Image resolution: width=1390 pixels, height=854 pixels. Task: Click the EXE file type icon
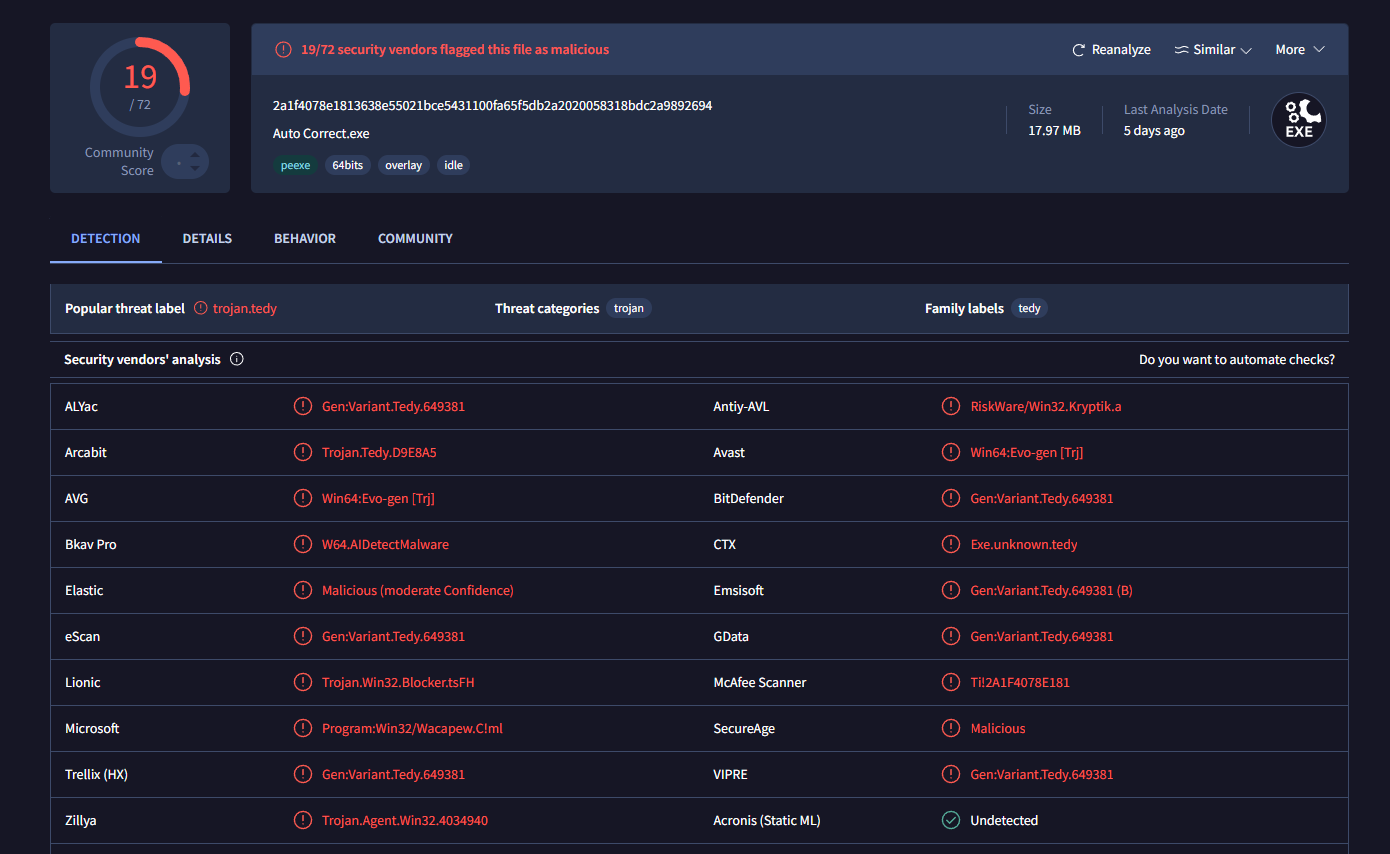(x=1298, y=120)
